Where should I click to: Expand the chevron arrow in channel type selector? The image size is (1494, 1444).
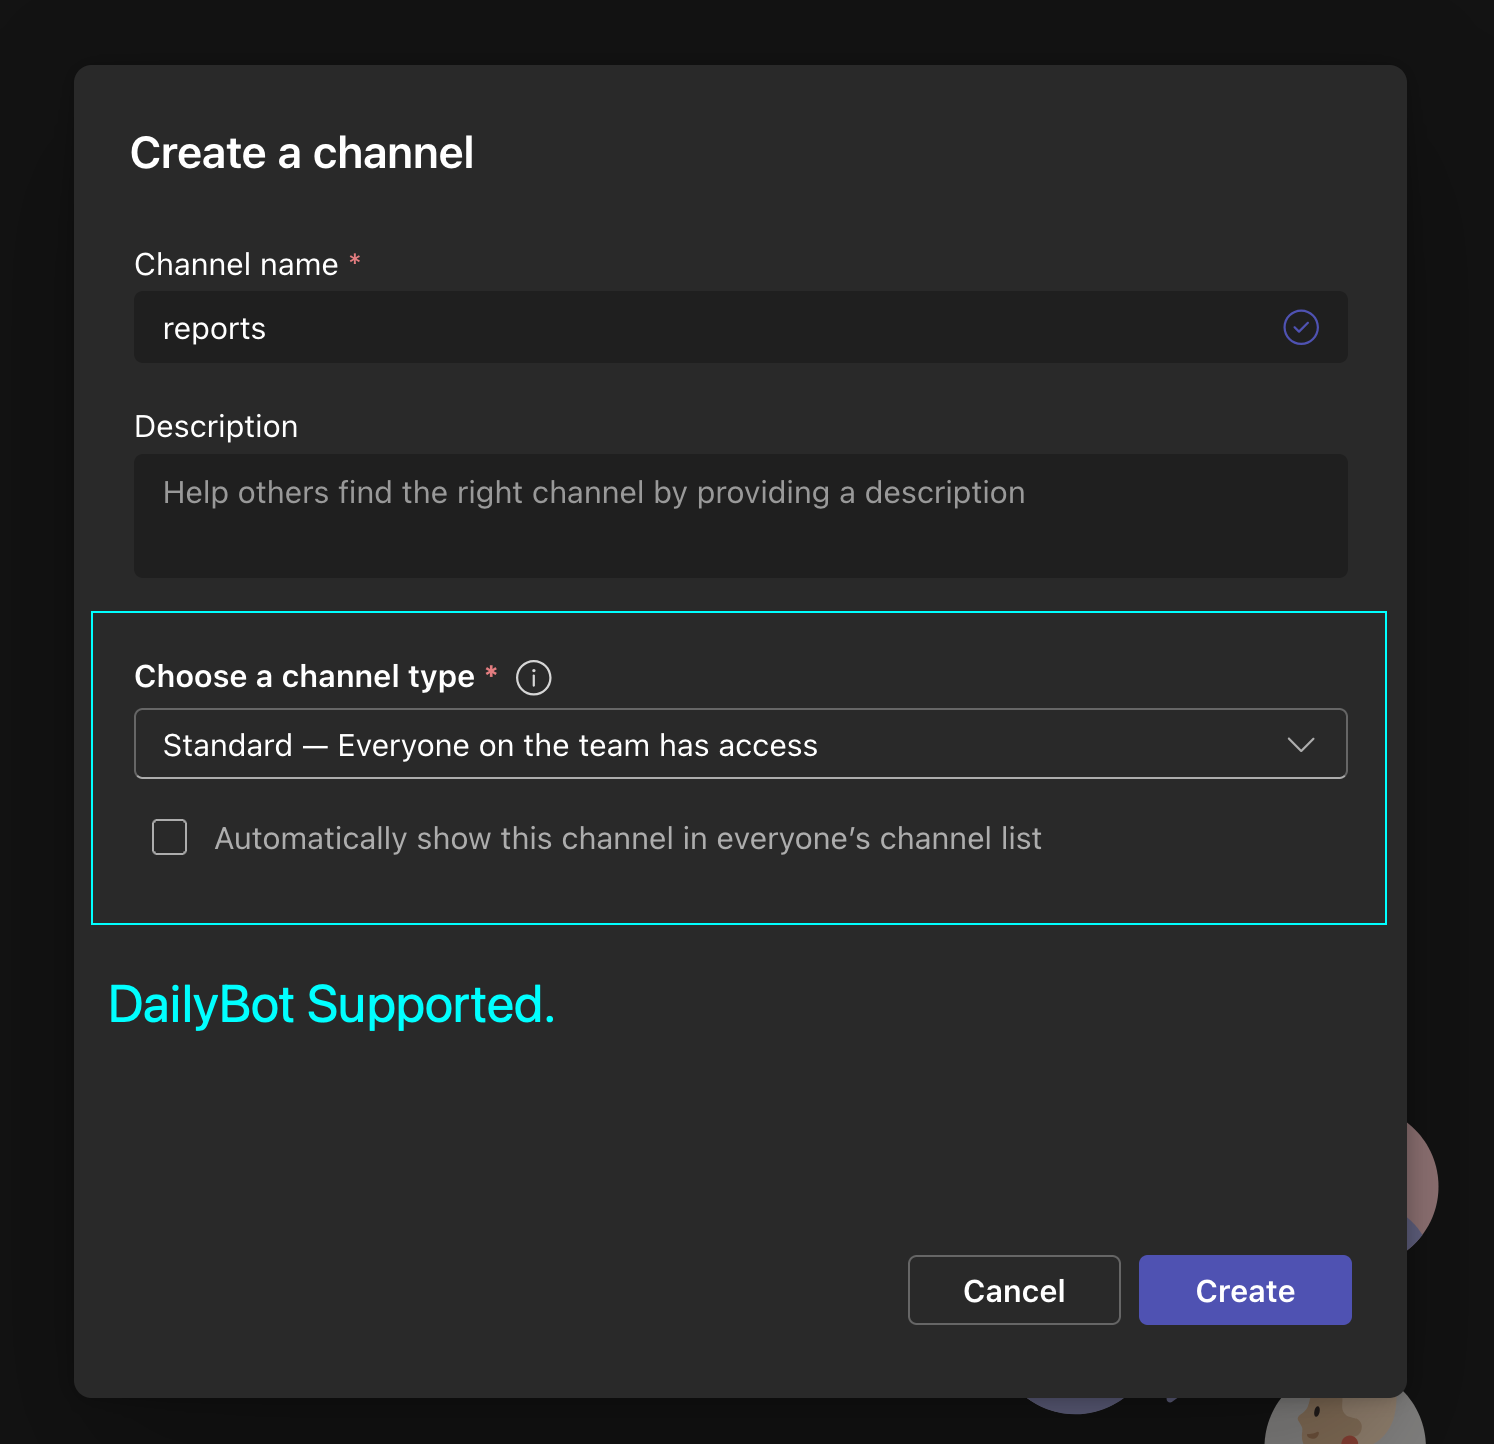click(x=1300, y=744)
